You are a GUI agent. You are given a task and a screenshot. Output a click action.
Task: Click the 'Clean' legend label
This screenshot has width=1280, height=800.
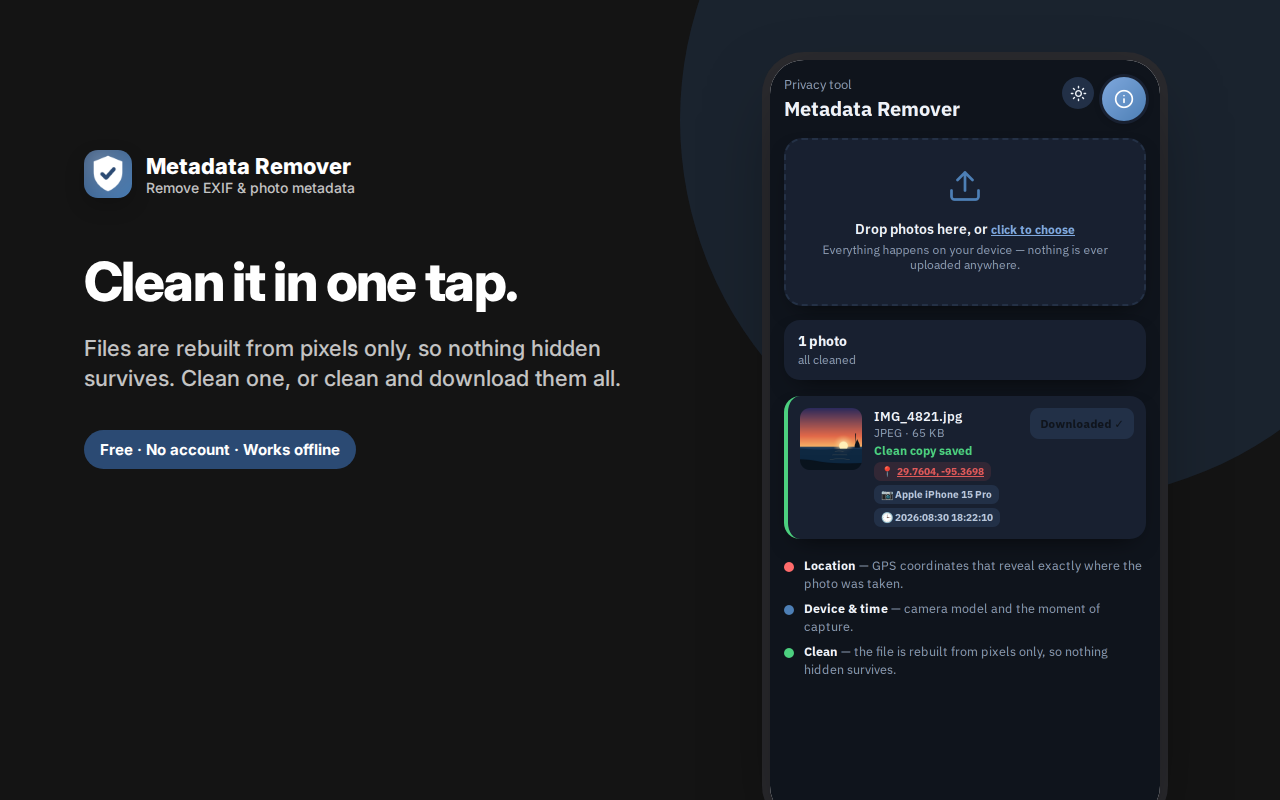coord(821,652)
